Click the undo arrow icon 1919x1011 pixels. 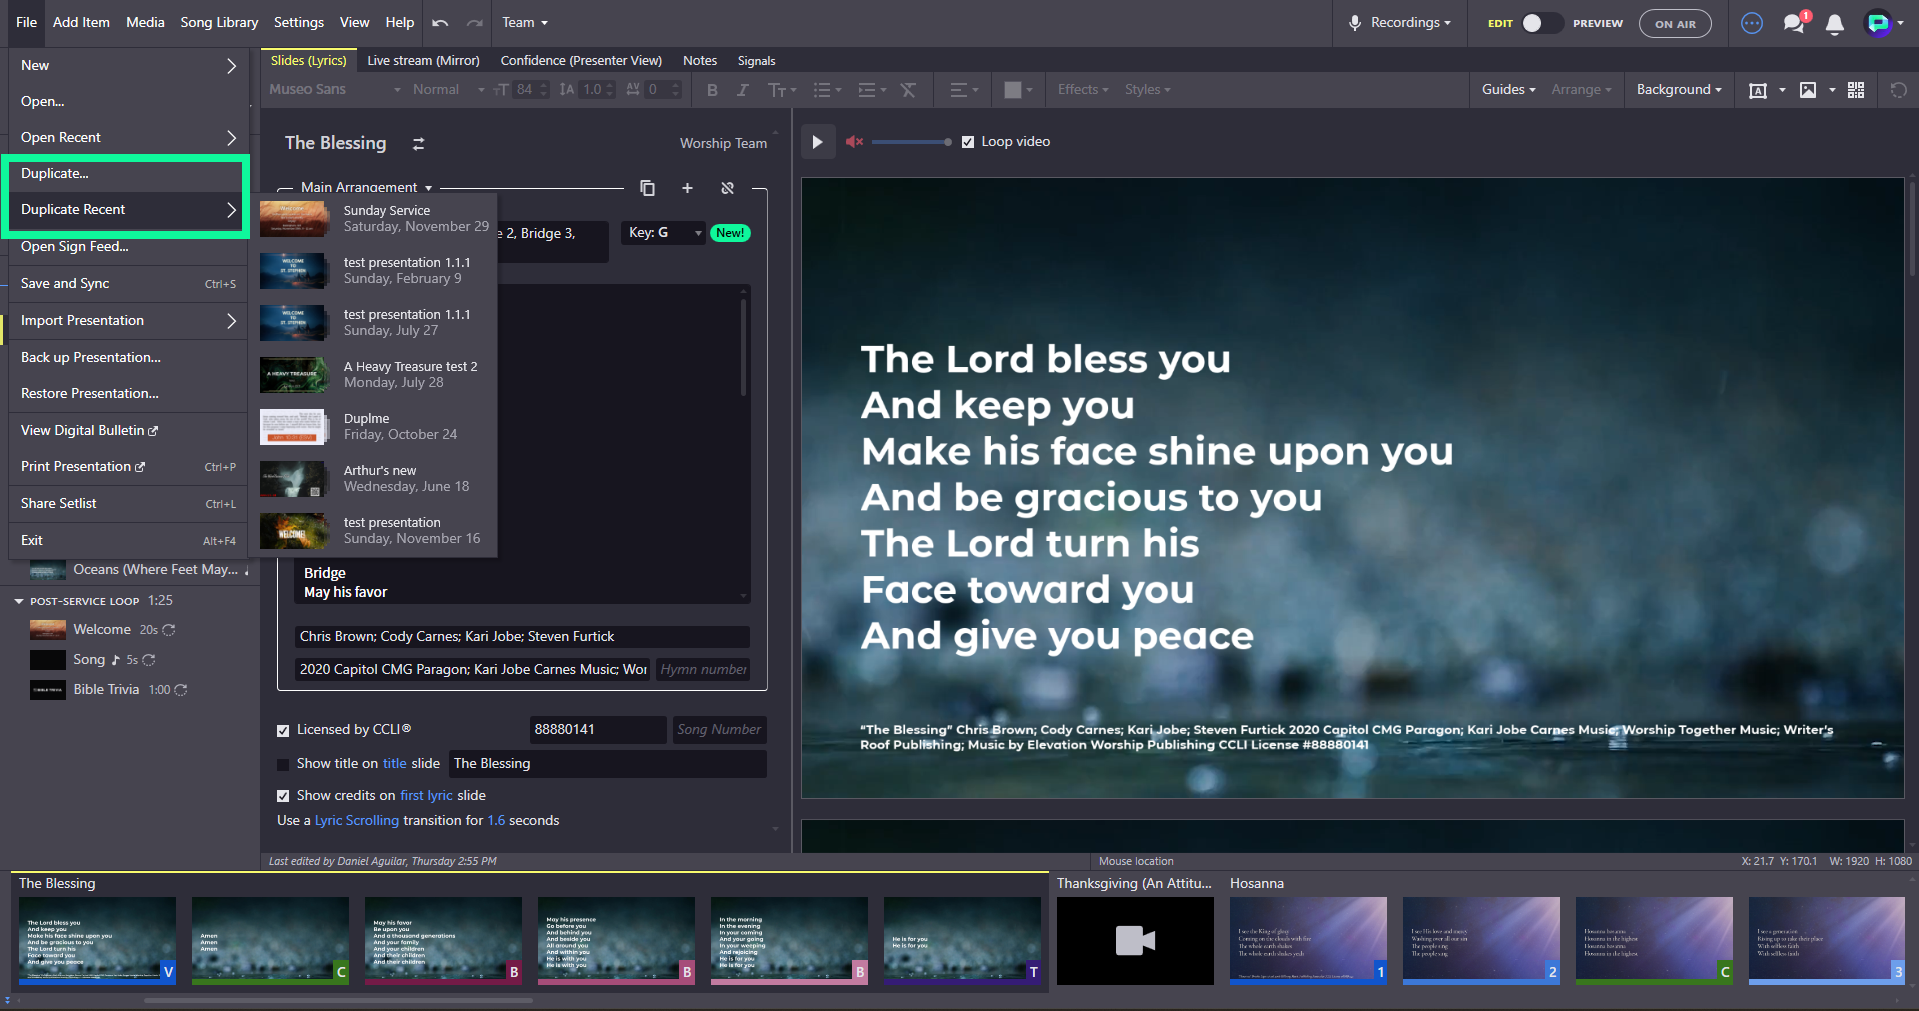440,22
